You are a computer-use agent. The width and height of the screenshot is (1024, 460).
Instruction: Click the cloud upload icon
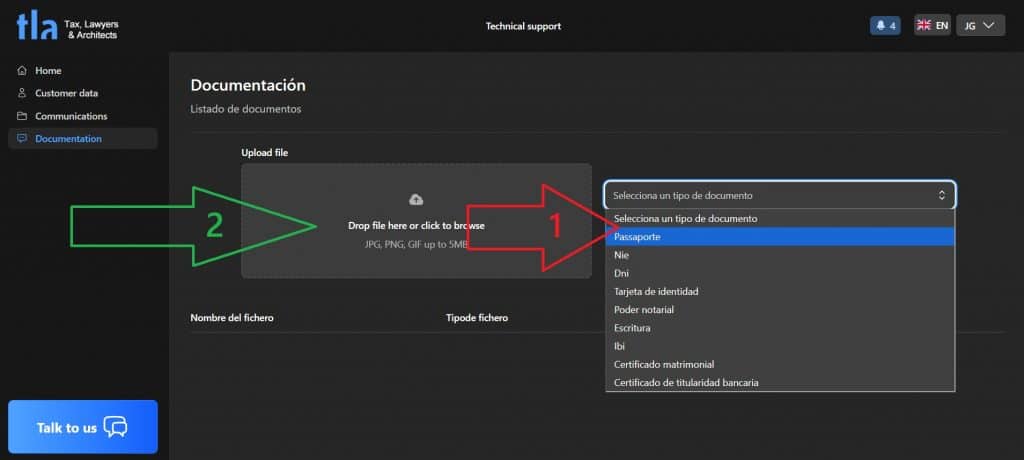click(416, 200)
